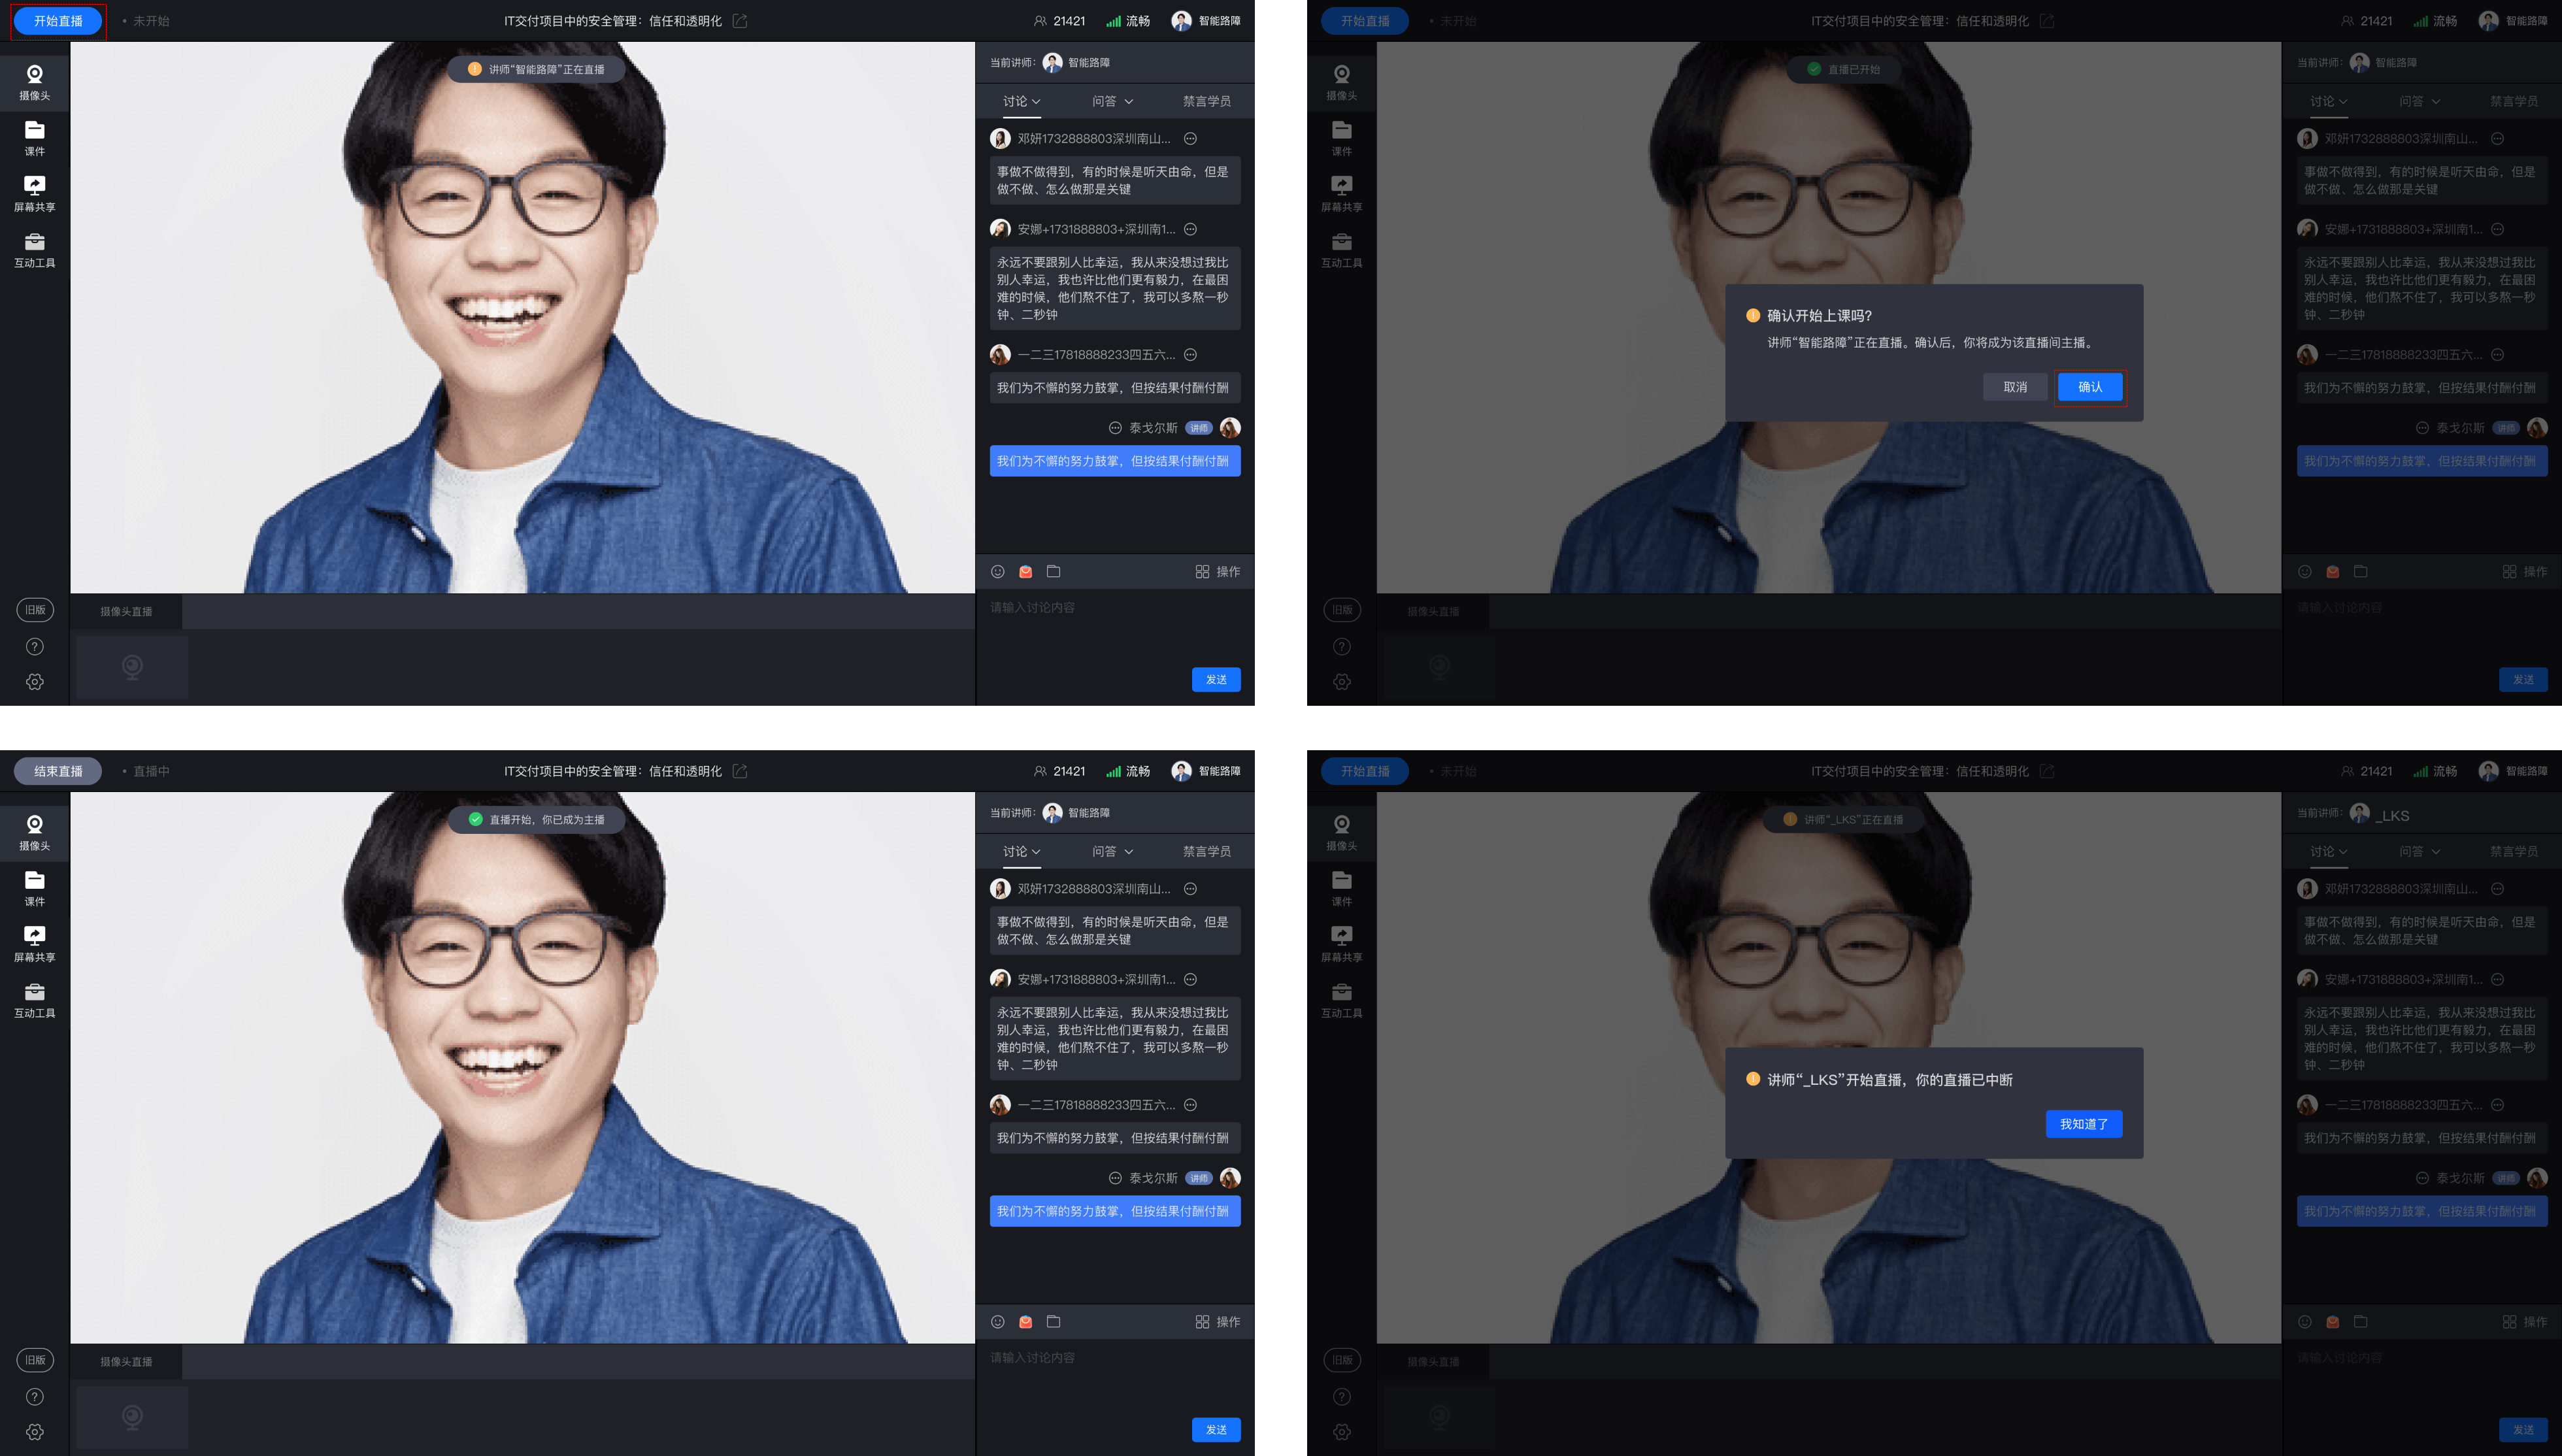This screenshot has height=1456, width=2562.
Task: Expand 问答 dropdown in 直播中 window
Action: [1113, 851]
